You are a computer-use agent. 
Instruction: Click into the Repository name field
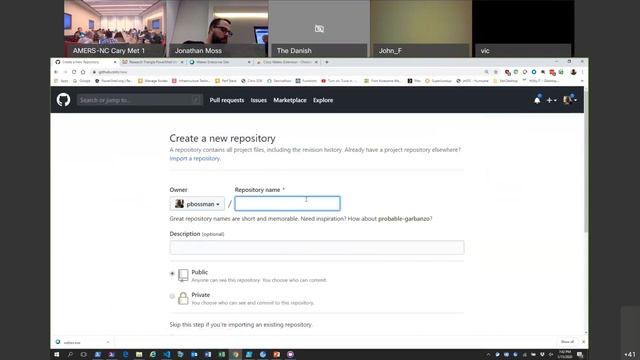click(x=287, y=203)
